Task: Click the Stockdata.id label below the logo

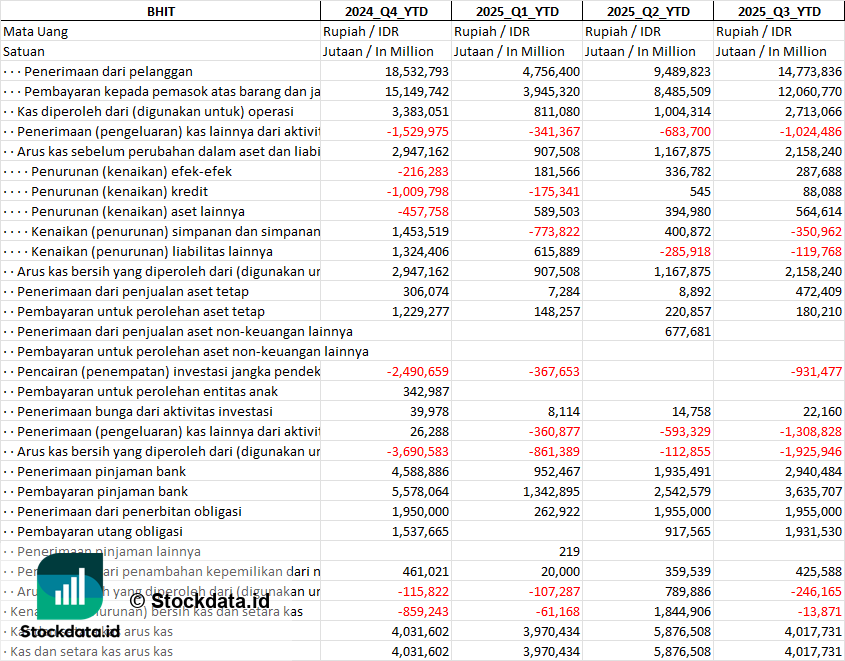Action: point(70,631)
